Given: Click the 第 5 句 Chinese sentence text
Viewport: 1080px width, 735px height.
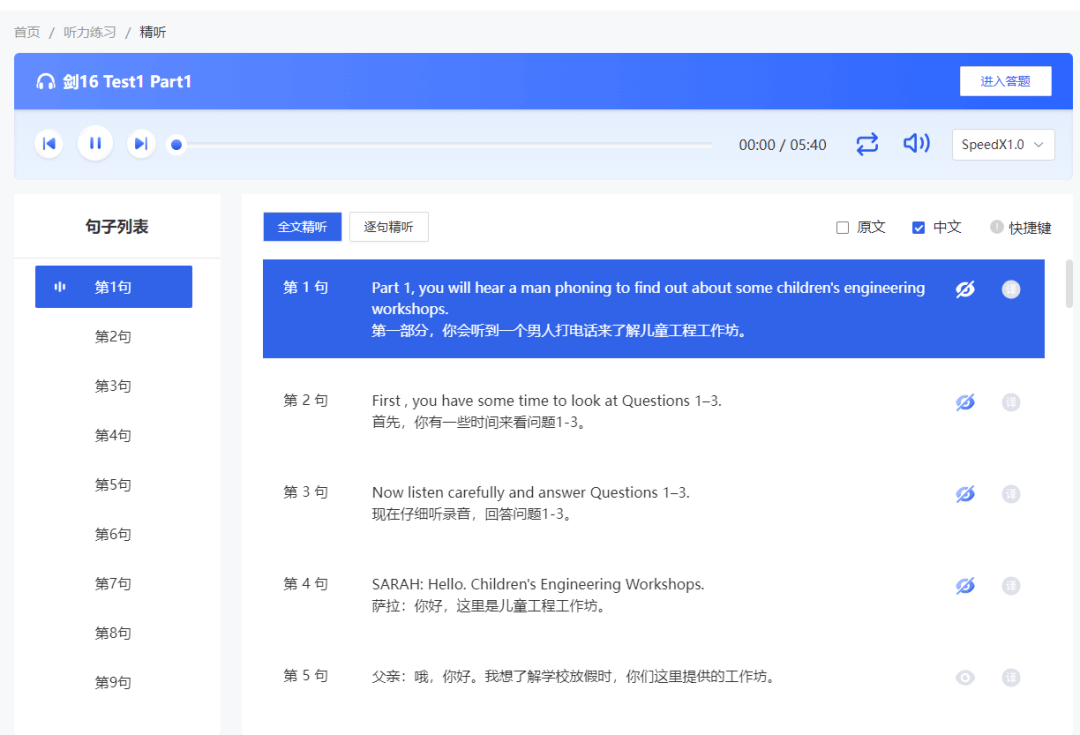Looking at the screenshot, I should 575,676.
